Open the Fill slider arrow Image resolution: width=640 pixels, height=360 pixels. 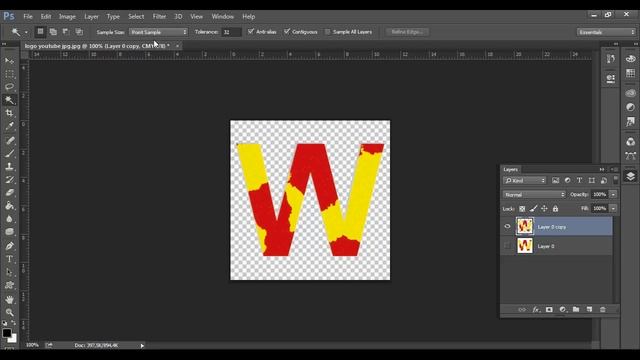click(613, 209)
